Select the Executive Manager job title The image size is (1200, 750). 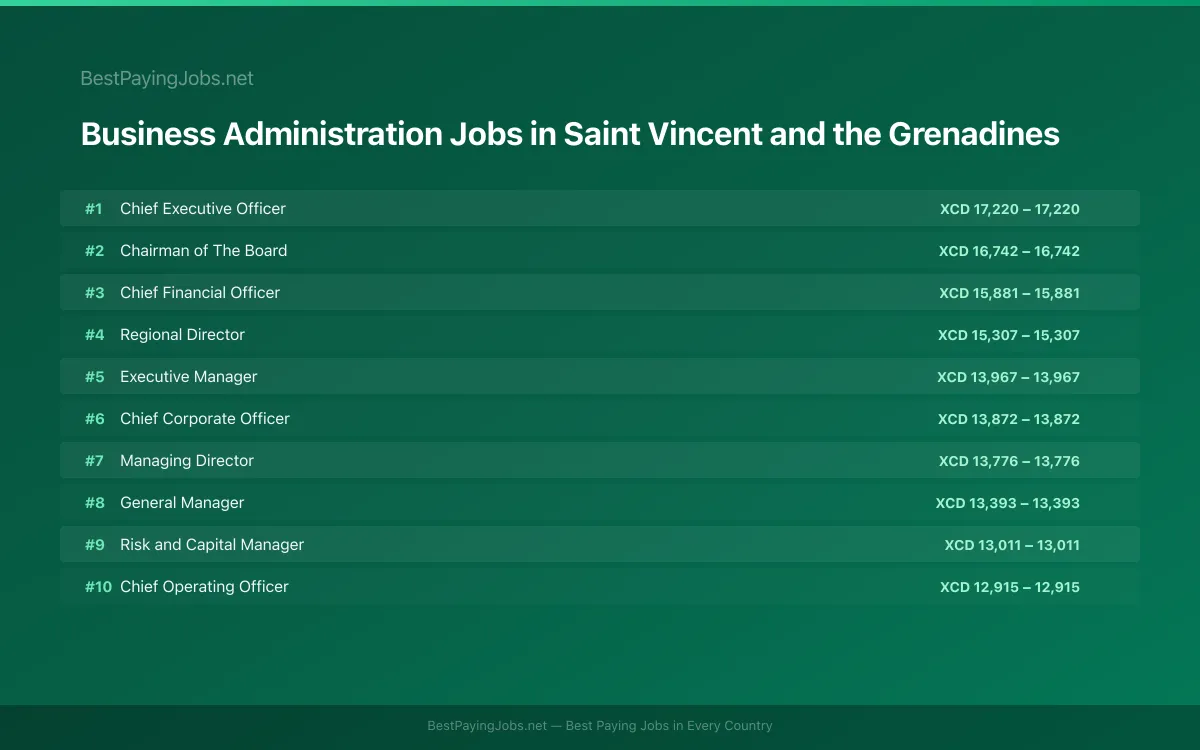188,376
